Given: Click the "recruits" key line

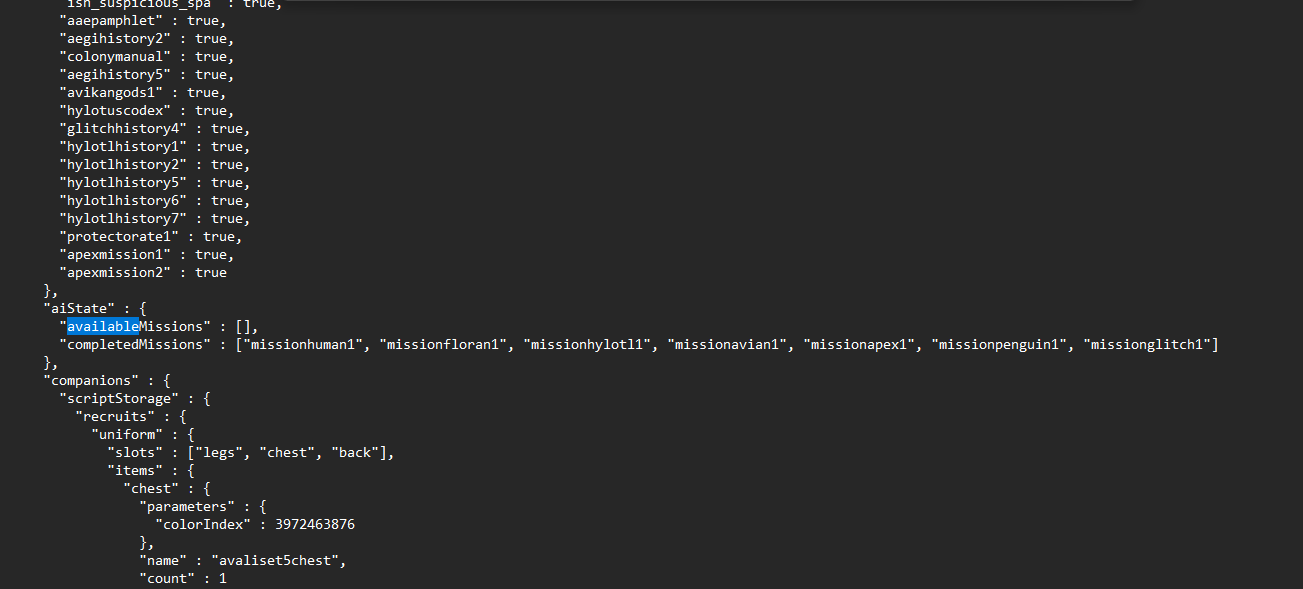Looking at the screenshot, I should tap(115, 416).
